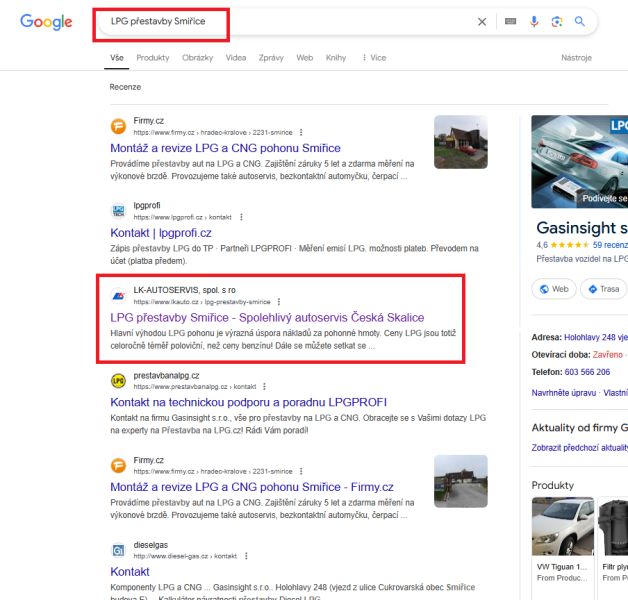This screenshot has width=628, height=600.
Task: Open the on-screen keyboard icon
Action: click(510, 21)
